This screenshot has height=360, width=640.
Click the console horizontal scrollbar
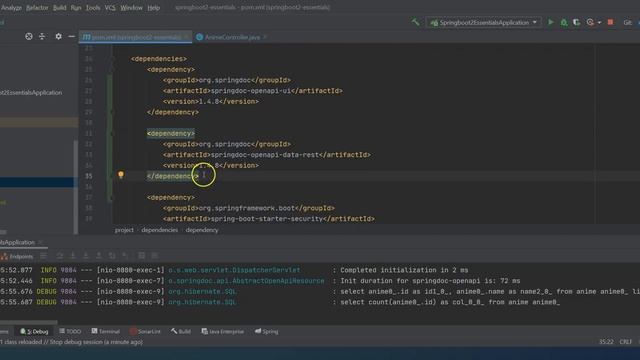pos(29,322)
